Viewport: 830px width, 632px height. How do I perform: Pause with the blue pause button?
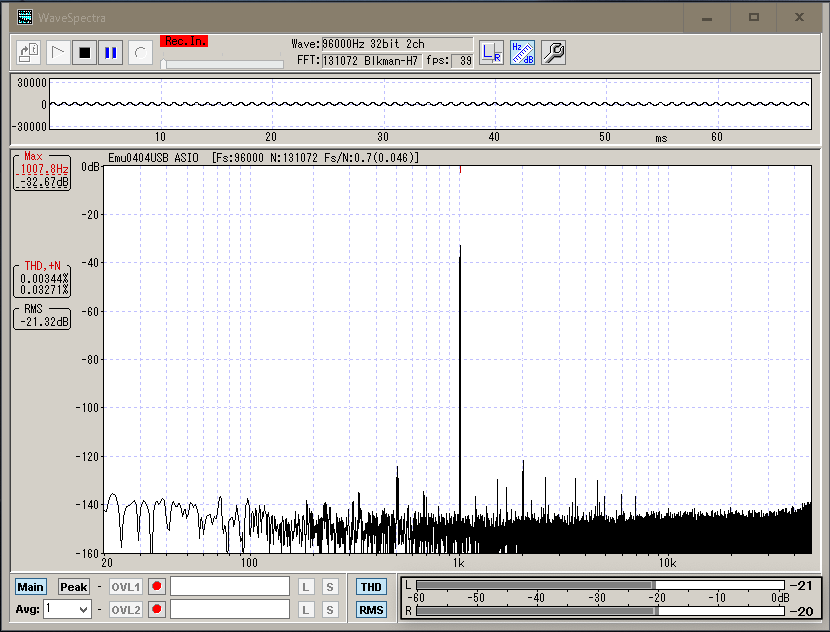[111, 52]
